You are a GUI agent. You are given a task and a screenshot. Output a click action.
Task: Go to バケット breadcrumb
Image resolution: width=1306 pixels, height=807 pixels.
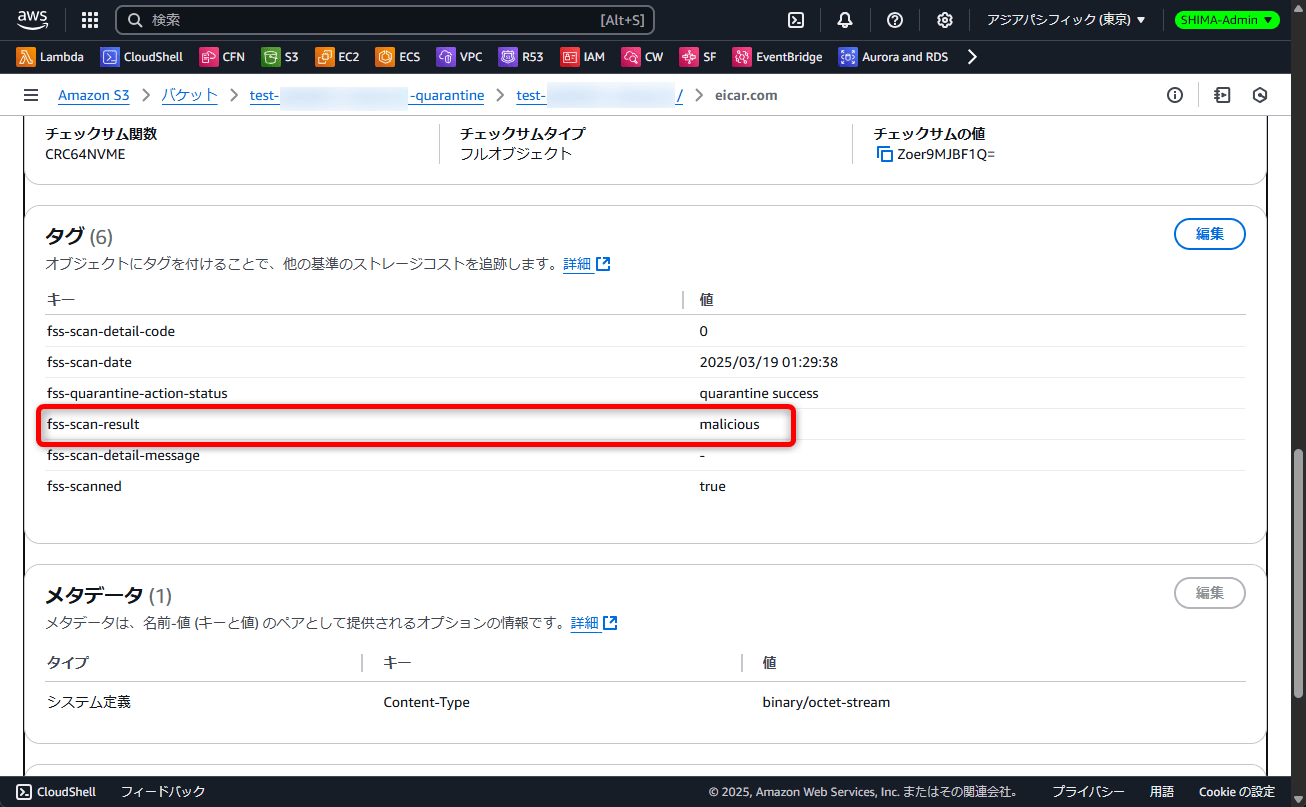[190, 95]
